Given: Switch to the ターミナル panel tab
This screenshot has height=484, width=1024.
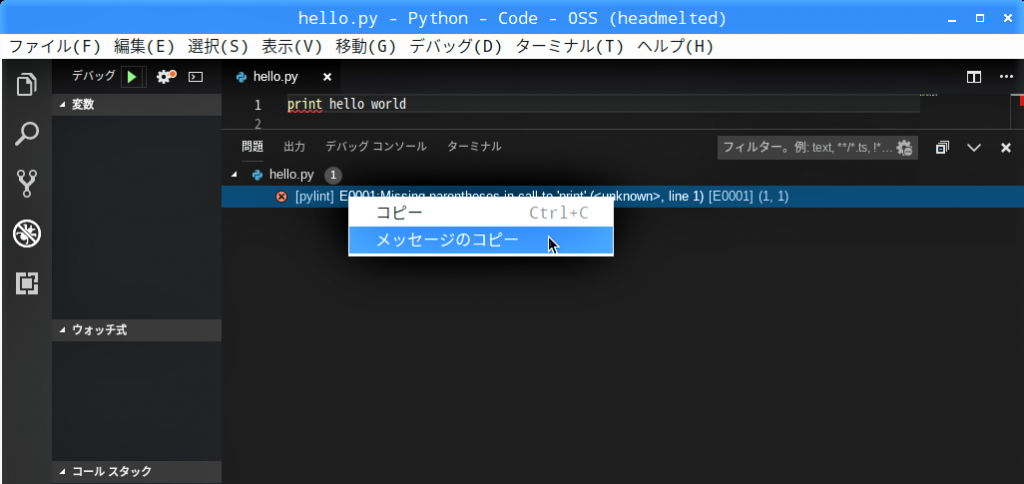Looking at the screenshot, I should [x=474, y=147].
